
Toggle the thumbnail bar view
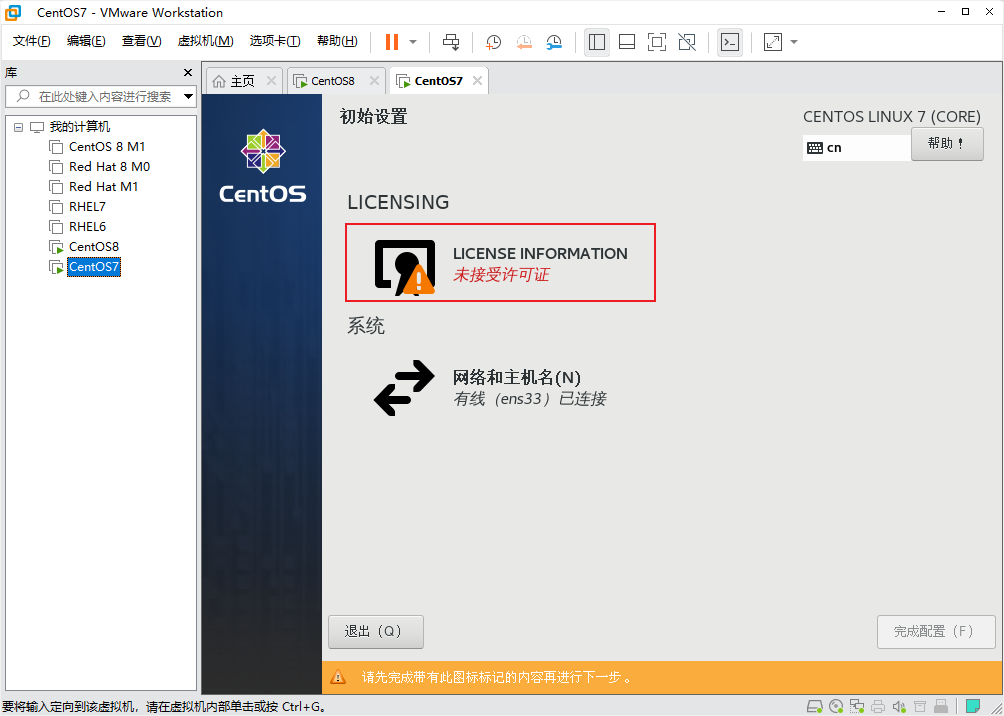(x=627, y=42)
